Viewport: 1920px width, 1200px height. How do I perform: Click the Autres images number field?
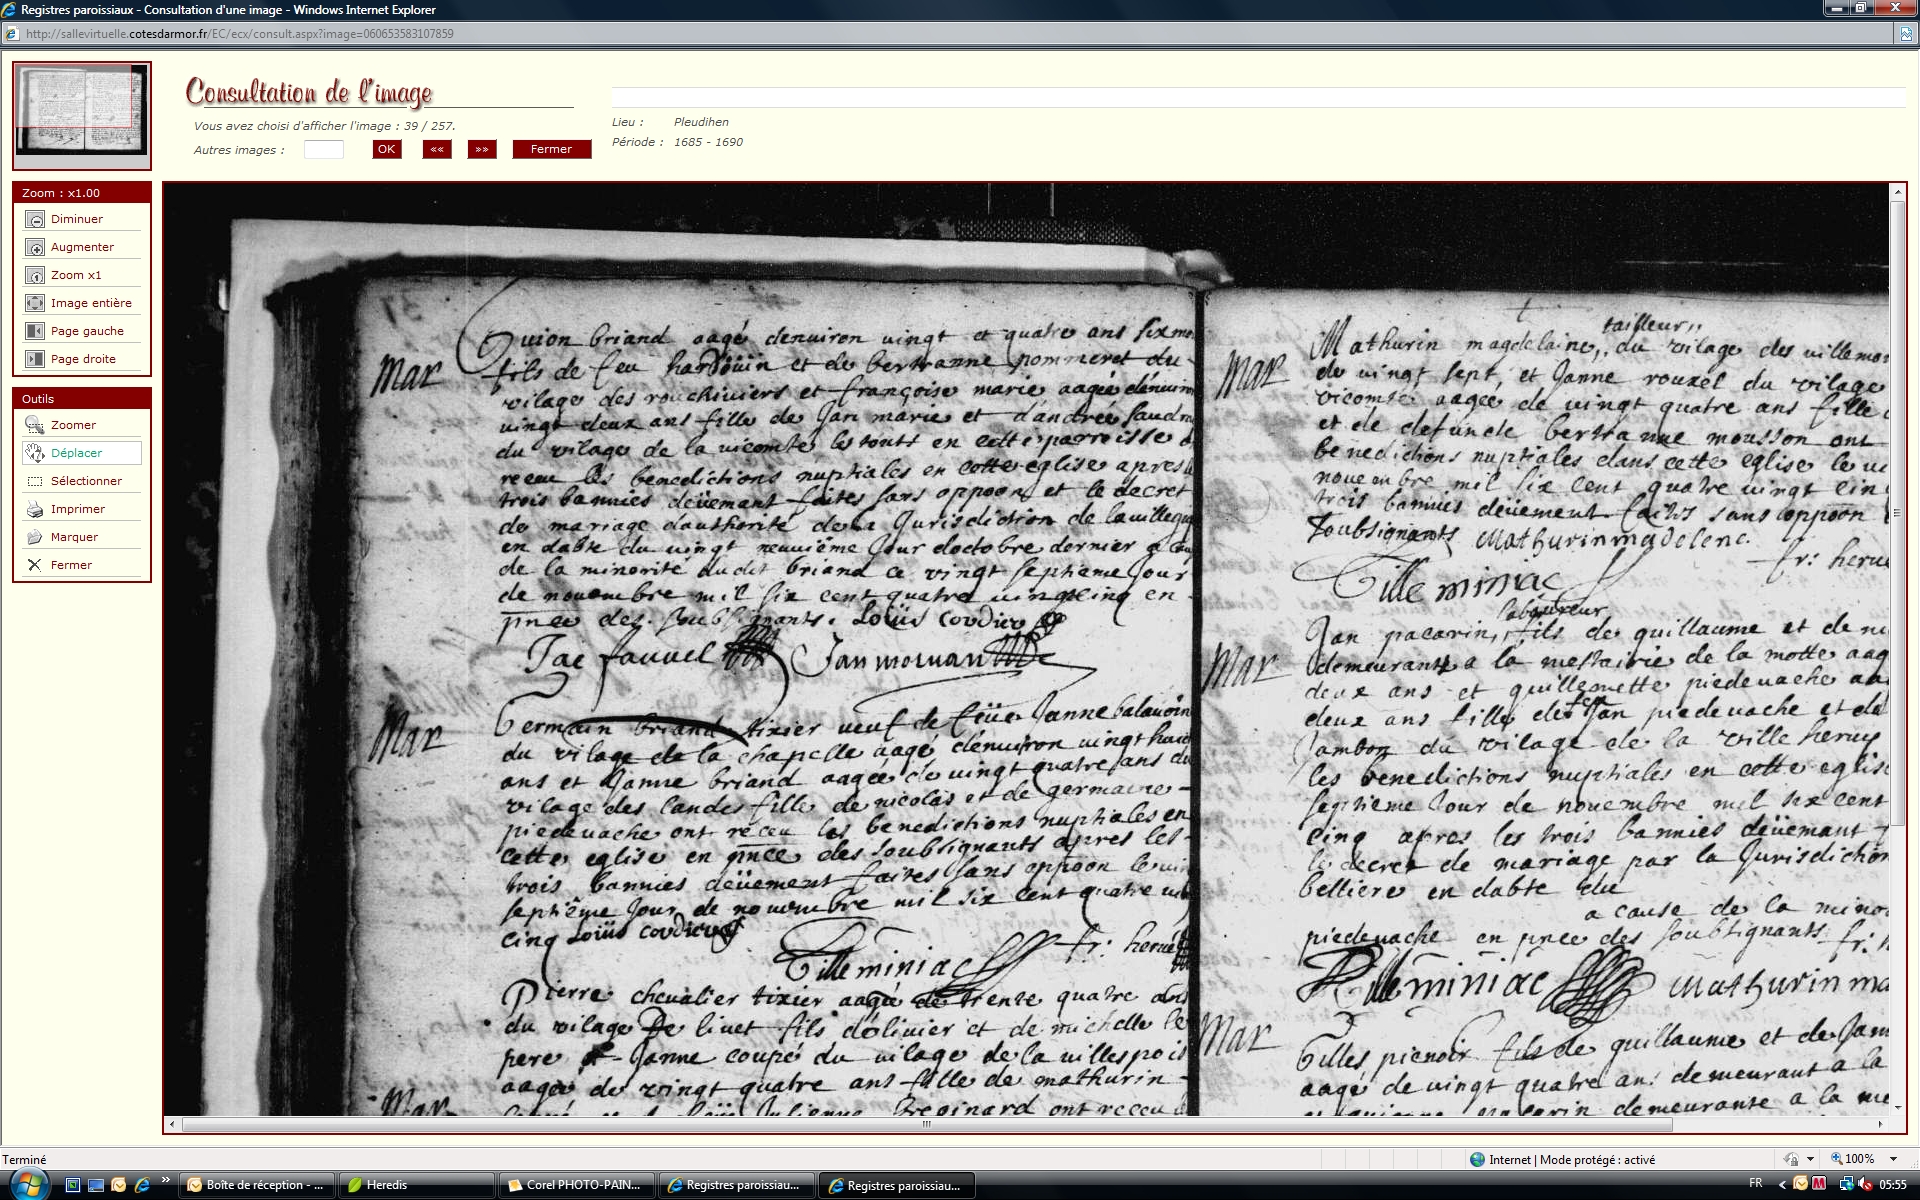[x=323, y=150]
